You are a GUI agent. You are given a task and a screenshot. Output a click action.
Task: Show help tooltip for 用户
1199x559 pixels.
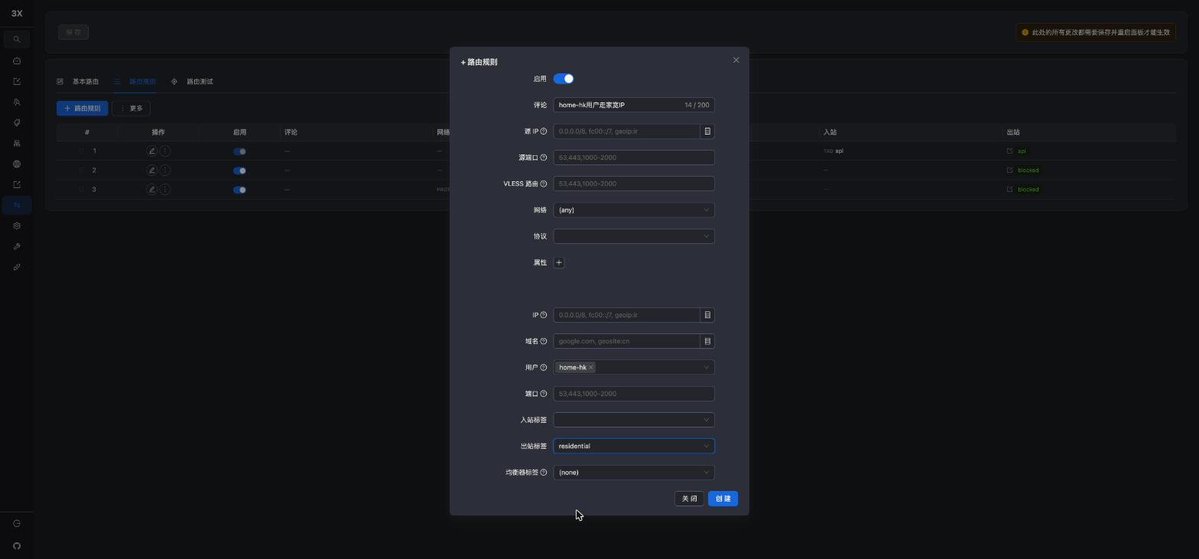544,367
